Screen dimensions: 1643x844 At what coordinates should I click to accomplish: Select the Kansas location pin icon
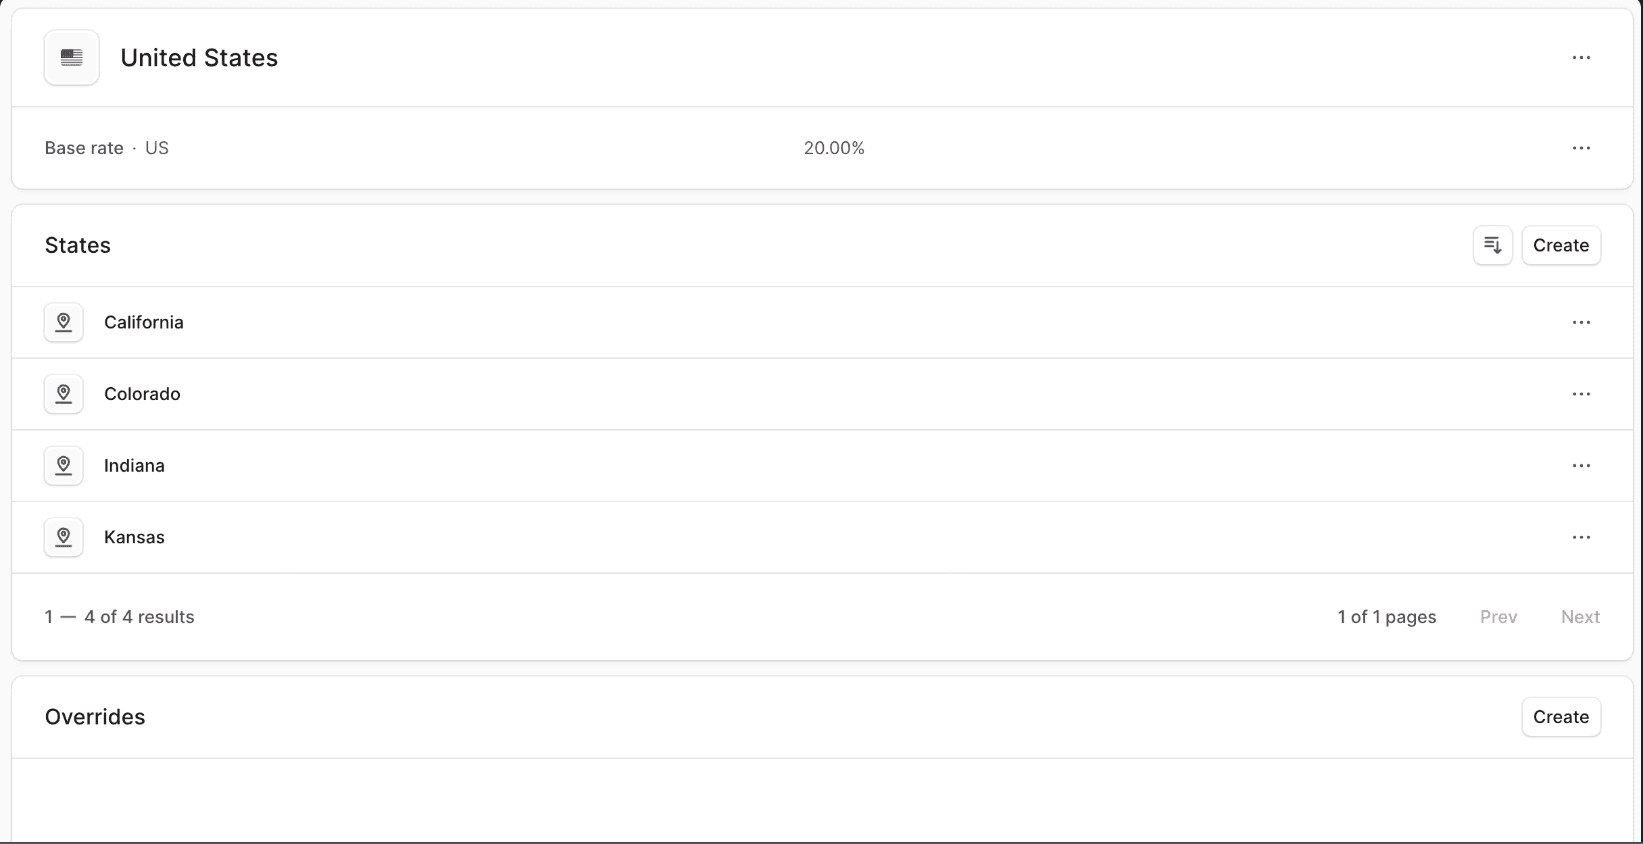tap(63, 537)
